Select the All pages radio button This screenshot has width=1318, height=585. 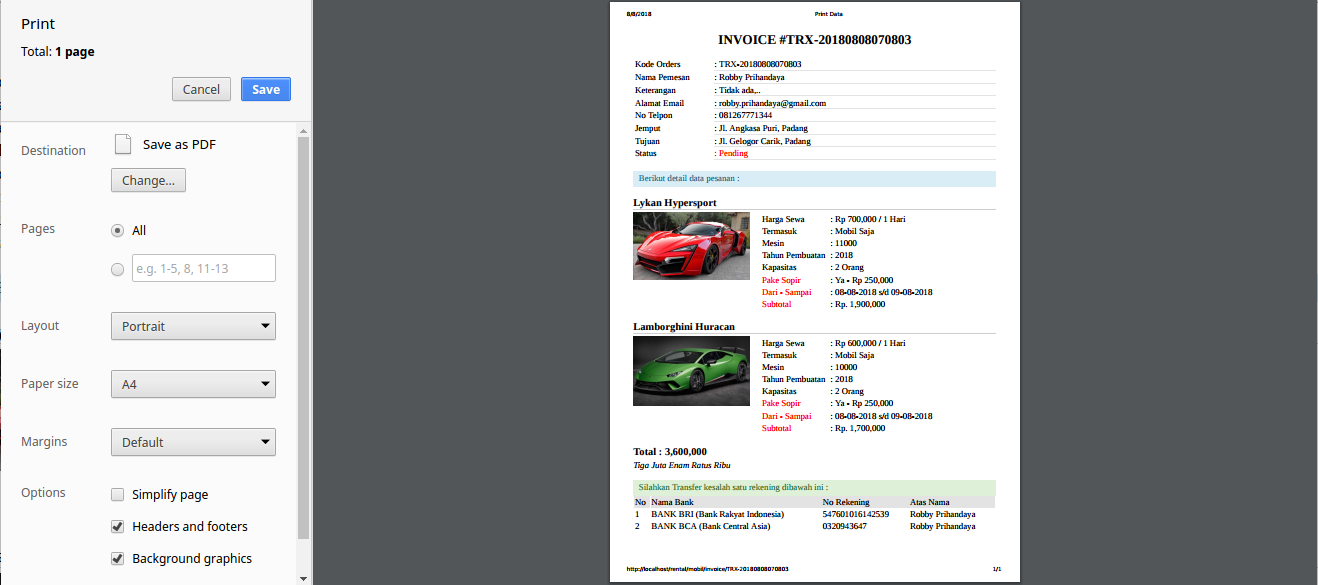(x=118, y=230)
